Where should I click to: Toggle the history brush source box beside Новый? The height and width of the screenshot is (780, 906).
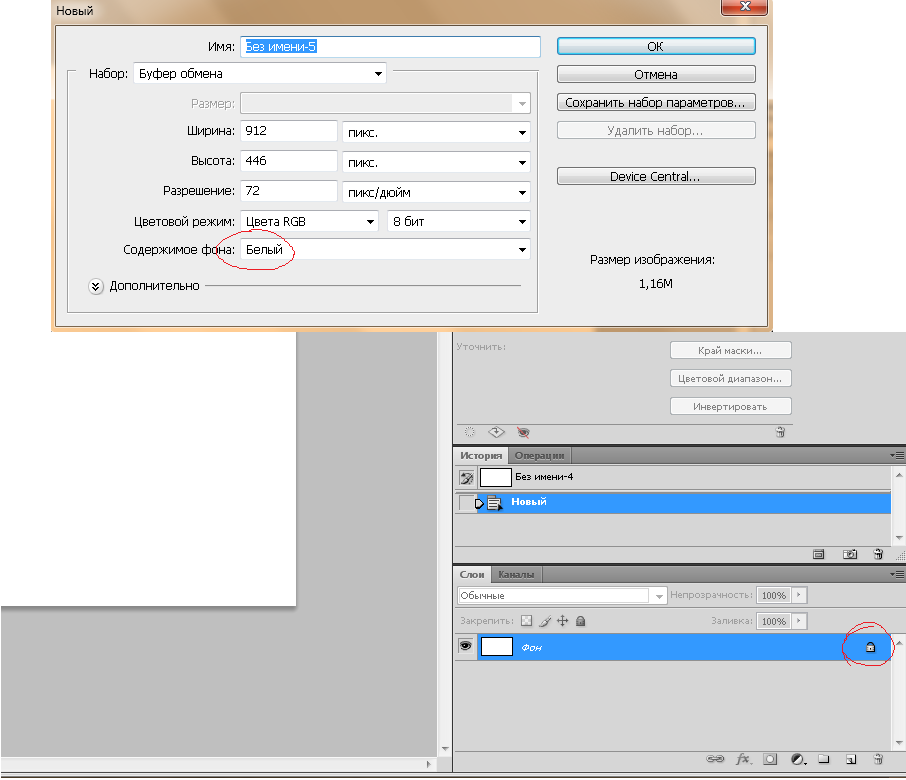(465, 502)
